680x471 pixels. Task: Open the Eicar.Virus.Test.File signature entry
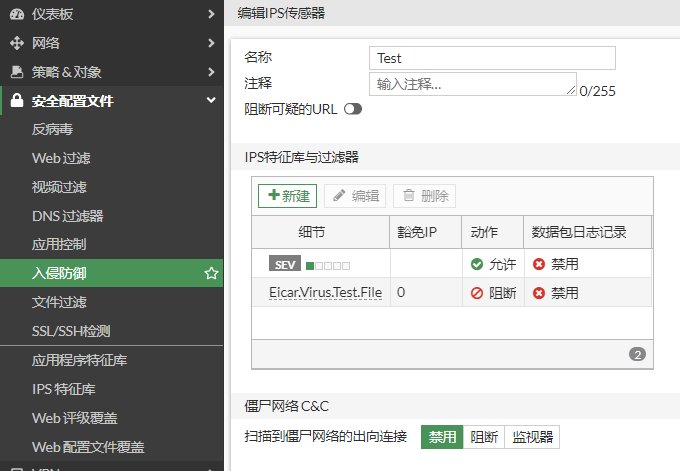coord(325,293)
